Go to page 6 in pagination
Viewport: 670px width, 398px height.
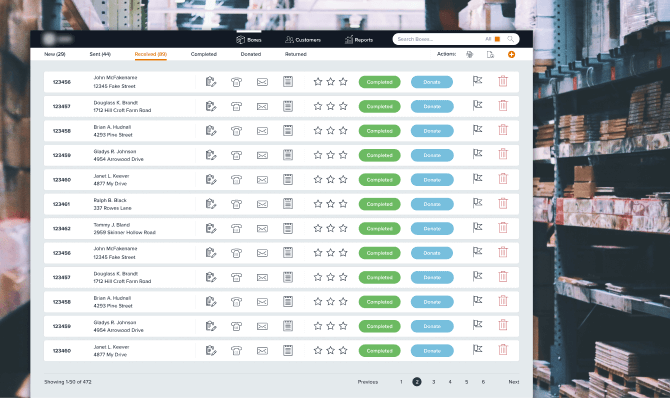(483, 382)
